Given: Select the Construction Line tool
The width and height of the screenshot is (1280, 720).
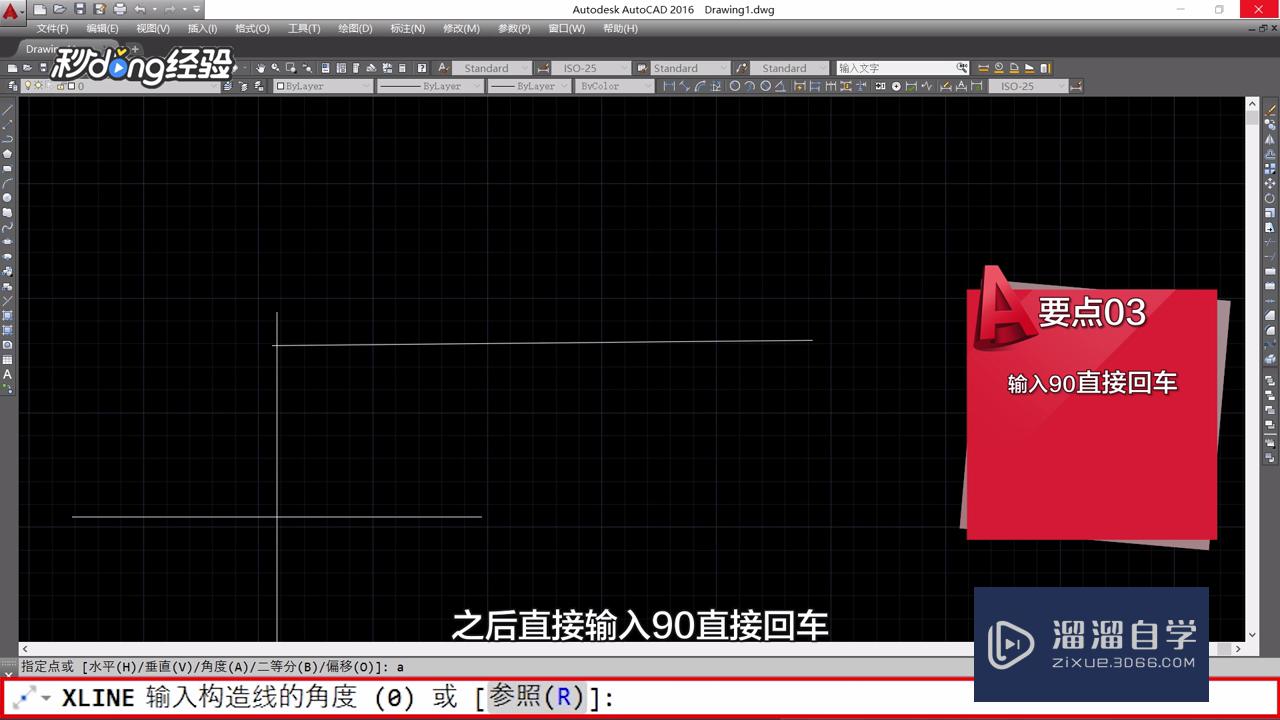Looking at the screenshot, I should point(7,125).
